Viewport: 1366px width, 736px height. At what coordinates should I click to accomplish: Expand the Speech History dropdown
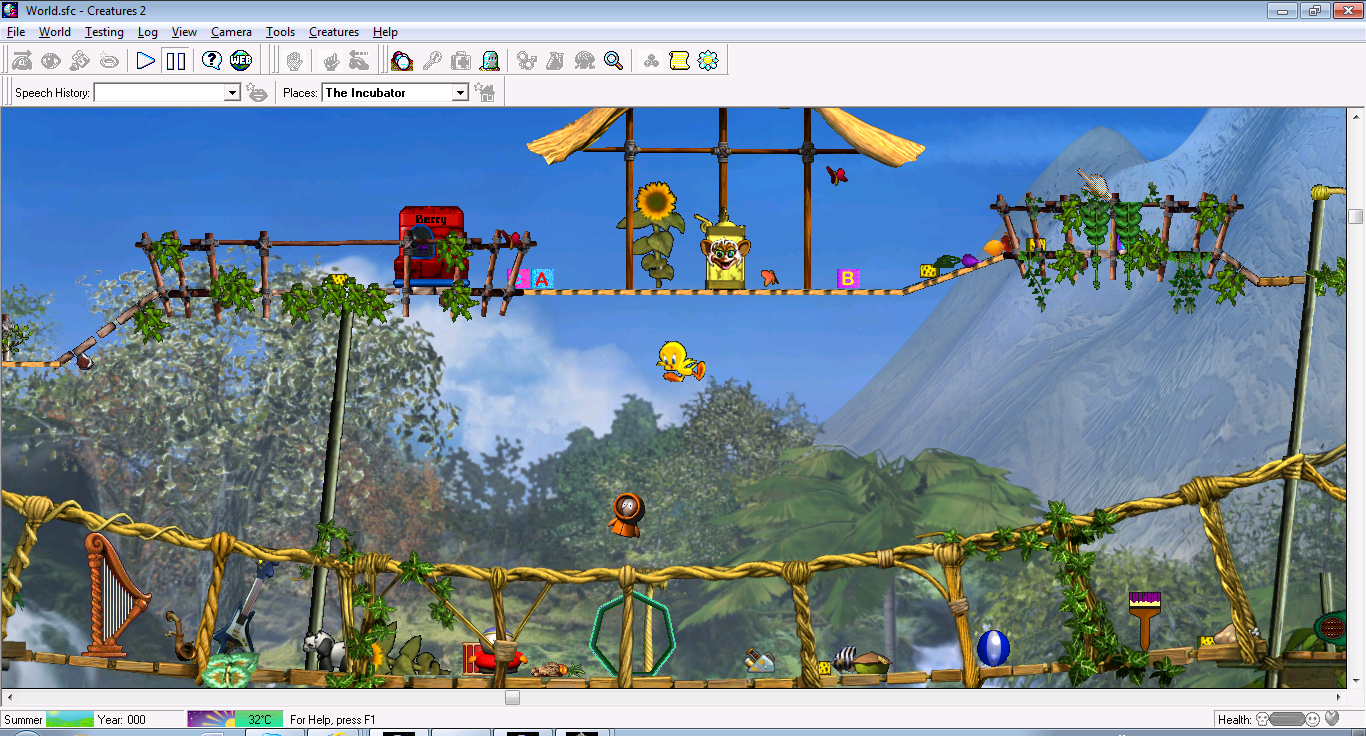[232, 93]
